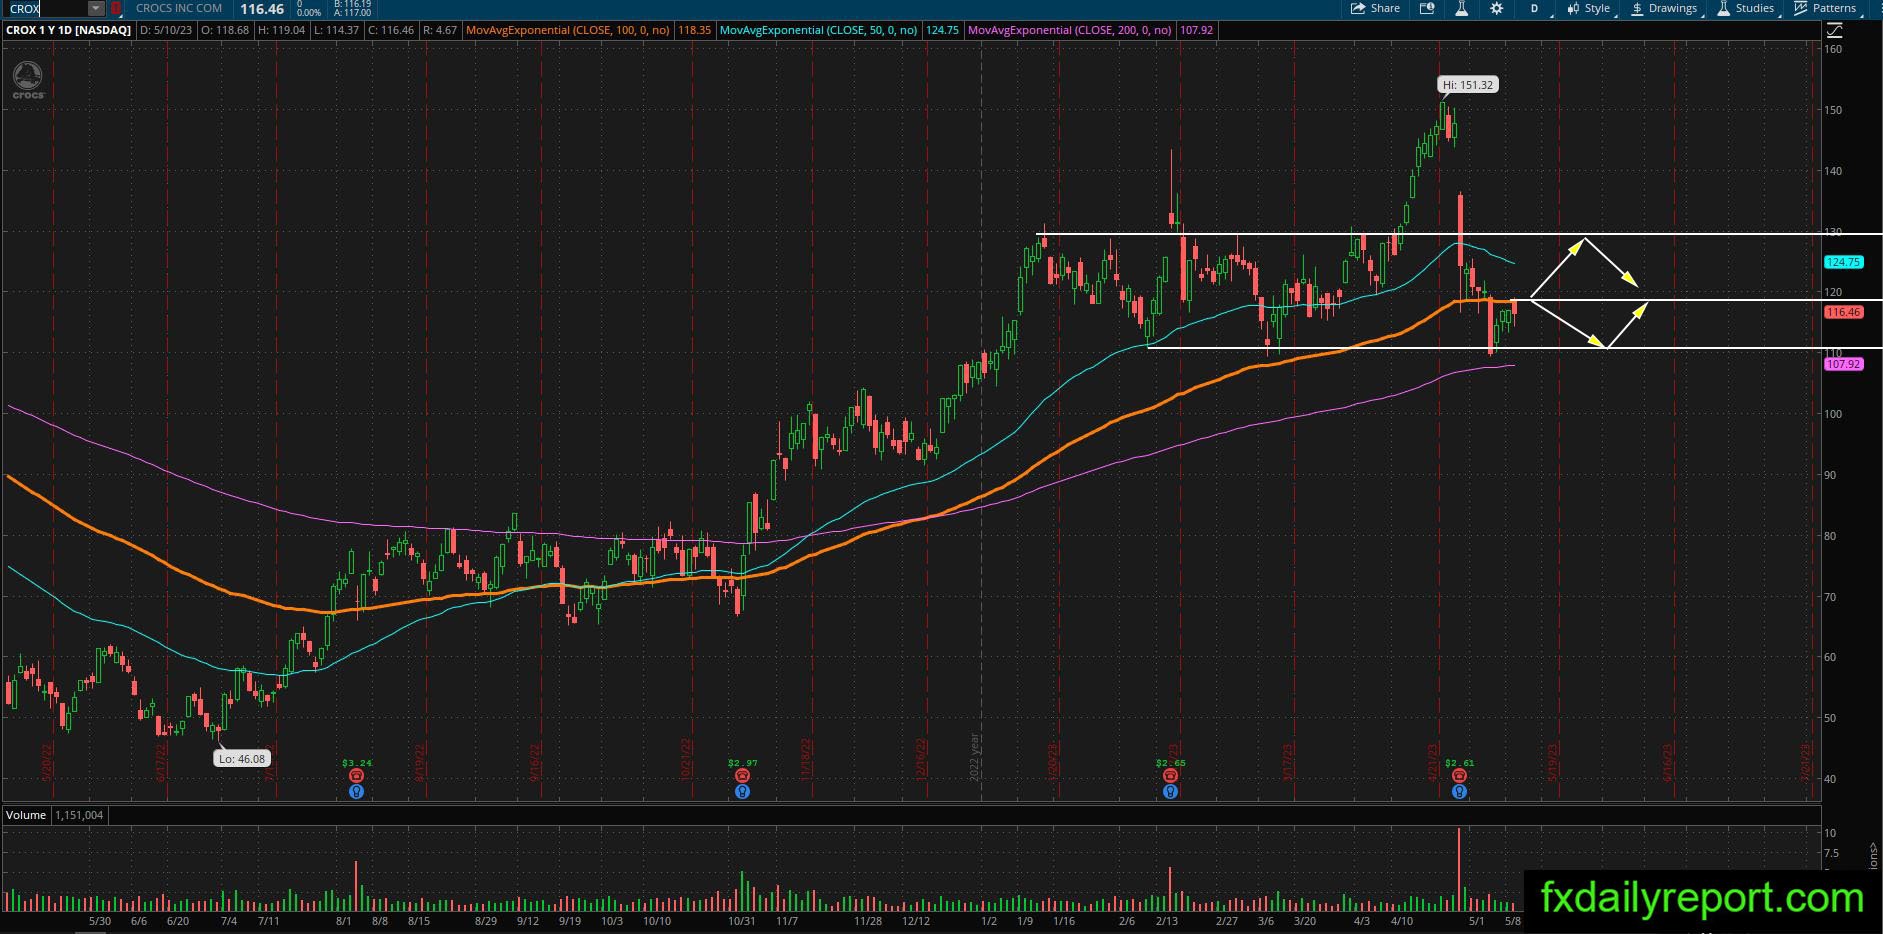Open chart settings gear icon
Viewport: 1883px width, 934px height.
point(1496,8)
